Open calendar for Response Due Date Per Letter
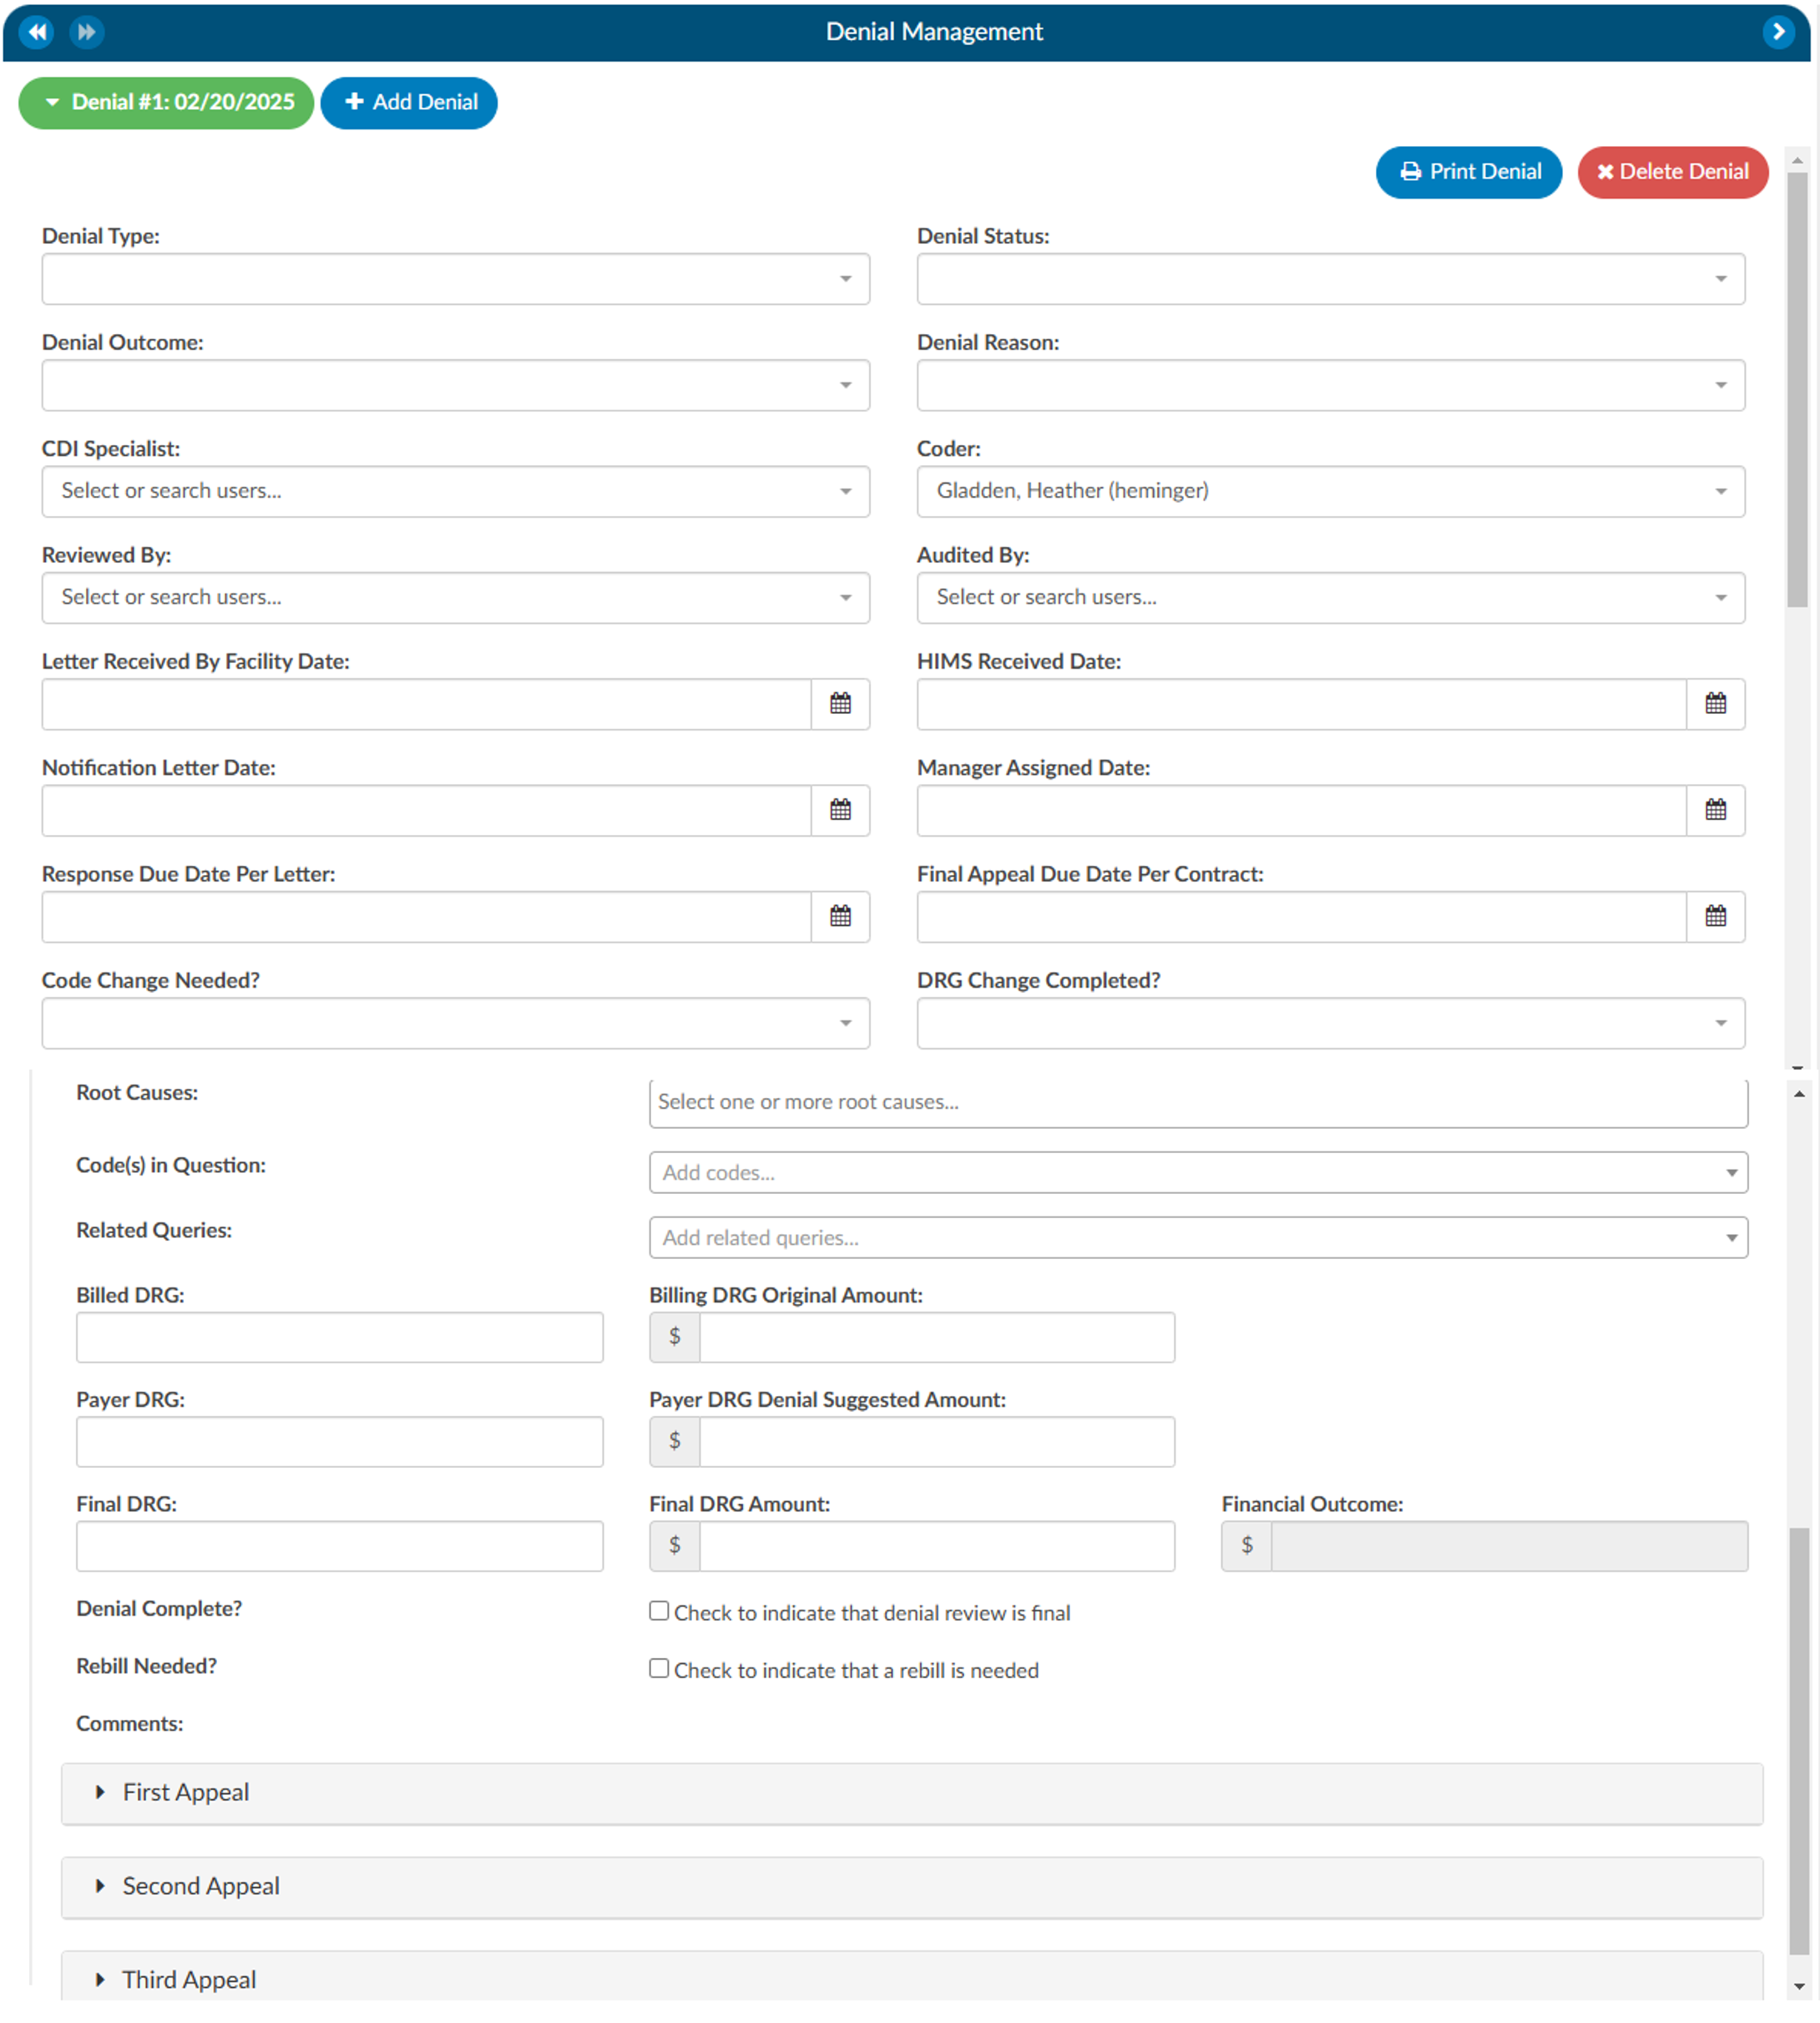 pos(840,916)
